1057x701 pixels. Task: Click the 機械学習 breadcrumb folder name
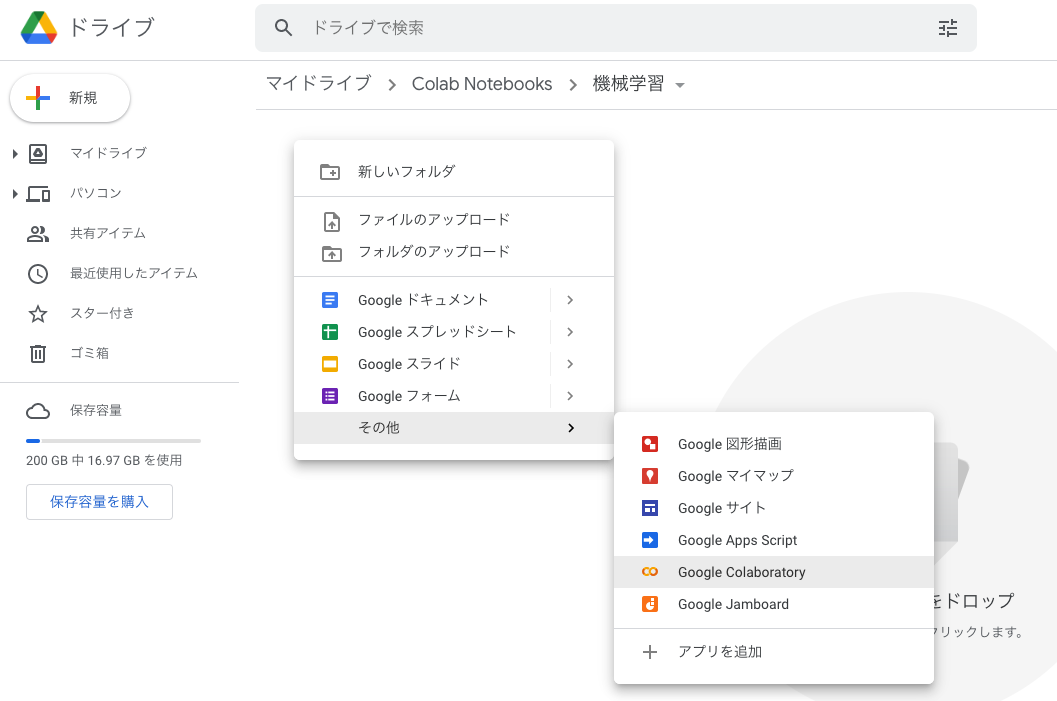click(x=628, y=84)
